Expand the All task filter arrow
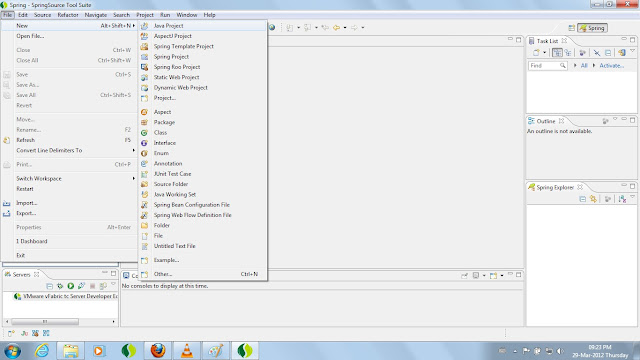640x360 pixels. click(575, 65)
